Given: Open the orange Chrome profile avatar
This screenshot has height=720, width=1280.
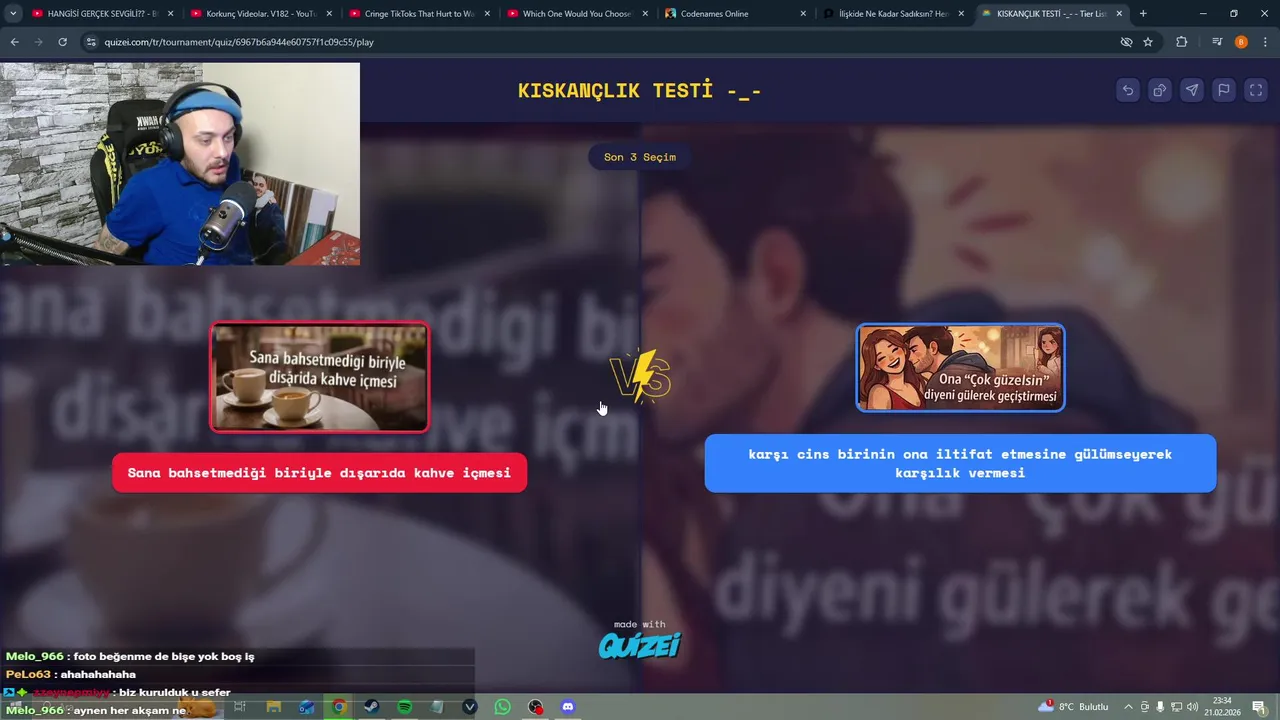Looking at the screenshot, I should (1241, 42).
